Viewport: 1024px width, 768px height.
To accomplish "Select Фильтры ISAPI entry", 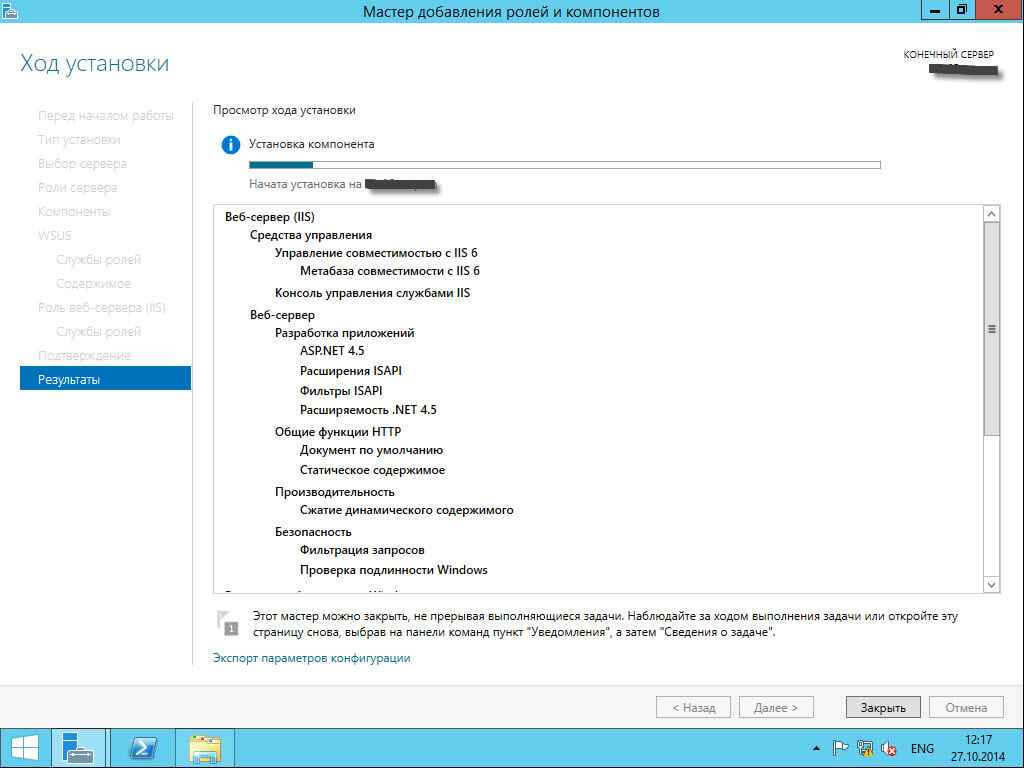I will click(341, 391).
